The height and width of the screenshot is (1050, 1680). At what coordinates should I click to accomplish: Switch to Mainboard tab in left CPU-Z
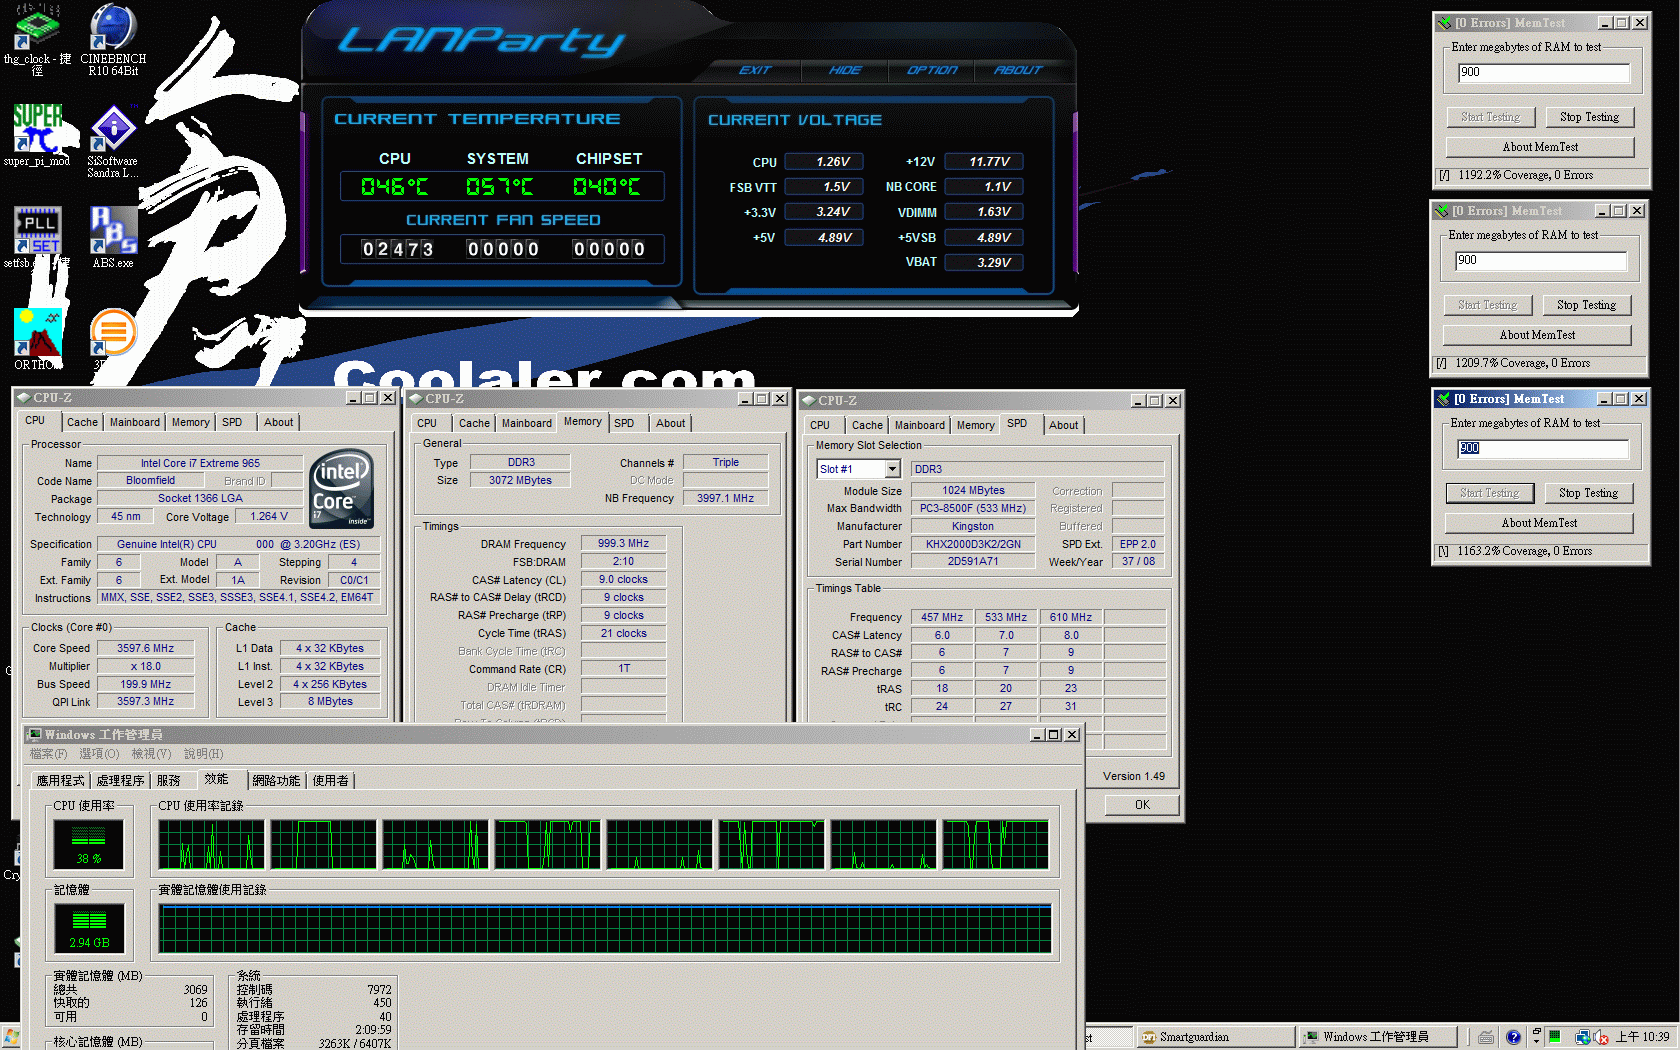coord(134,422)
